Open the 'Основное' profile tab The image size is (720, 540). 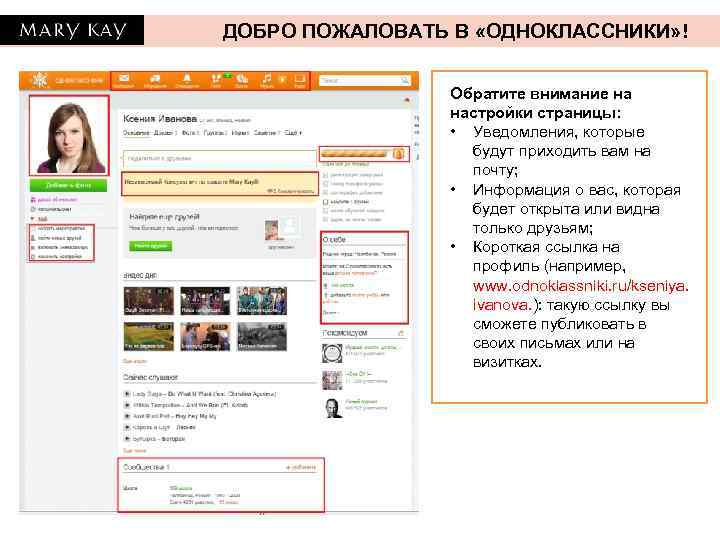click(x=136, y=133)
